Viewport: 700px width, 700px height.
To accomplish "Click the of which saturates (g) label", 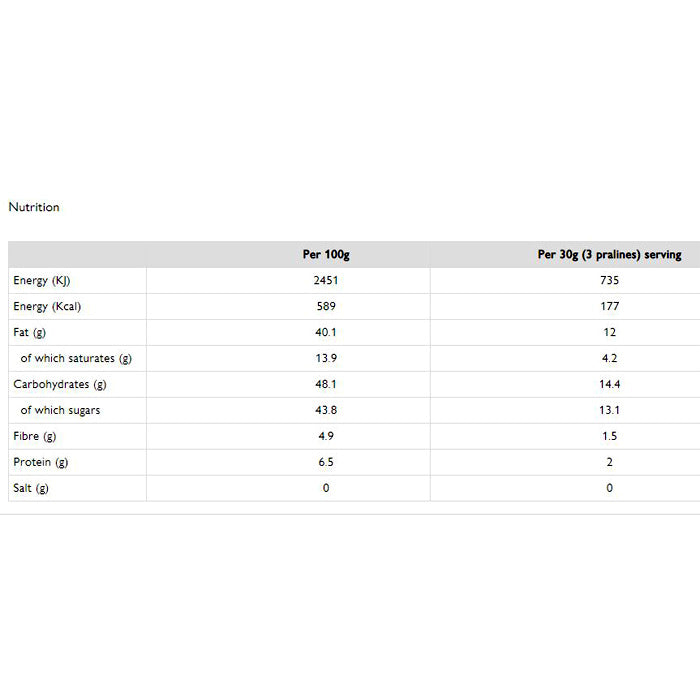I will coord(76,359).
